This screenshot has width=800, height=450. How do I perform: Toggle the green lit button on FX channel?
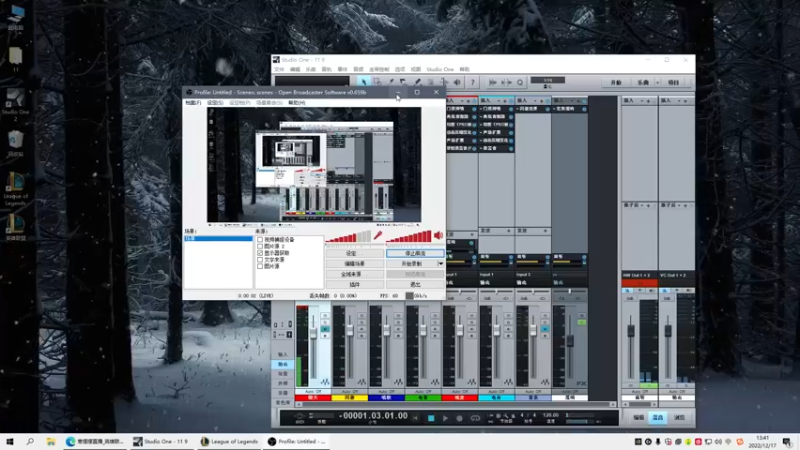coord(581,322)
